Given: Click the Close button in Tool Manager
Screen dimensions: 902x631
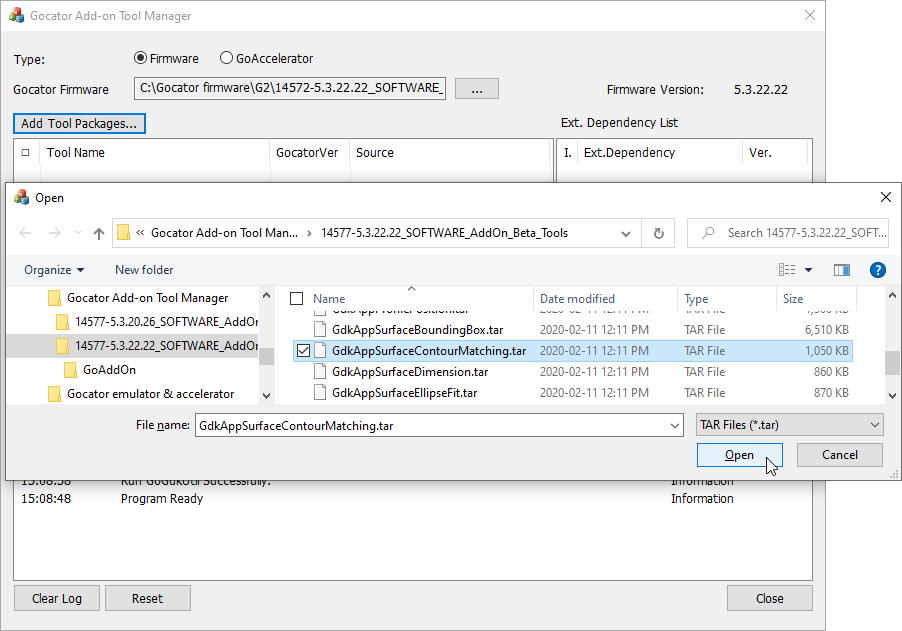Looking at the screenshot, I should [770, 598].
